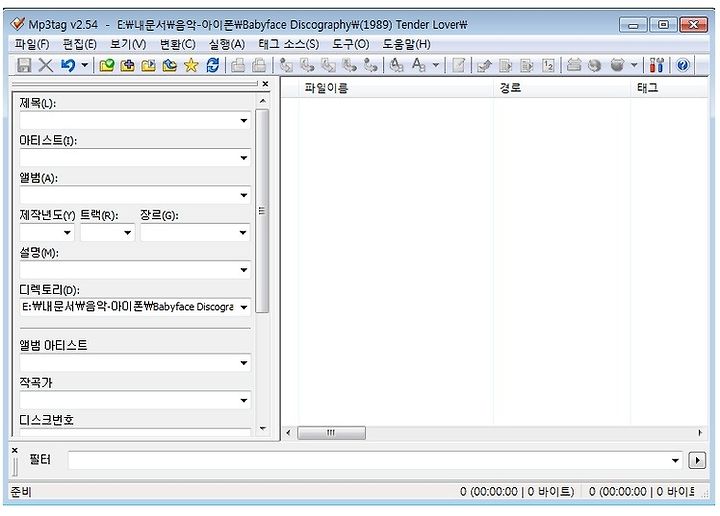This screenshot has height=516, width=720.
Task: Open the dropdown arrow beside Undo
Action: pos(84,65)
